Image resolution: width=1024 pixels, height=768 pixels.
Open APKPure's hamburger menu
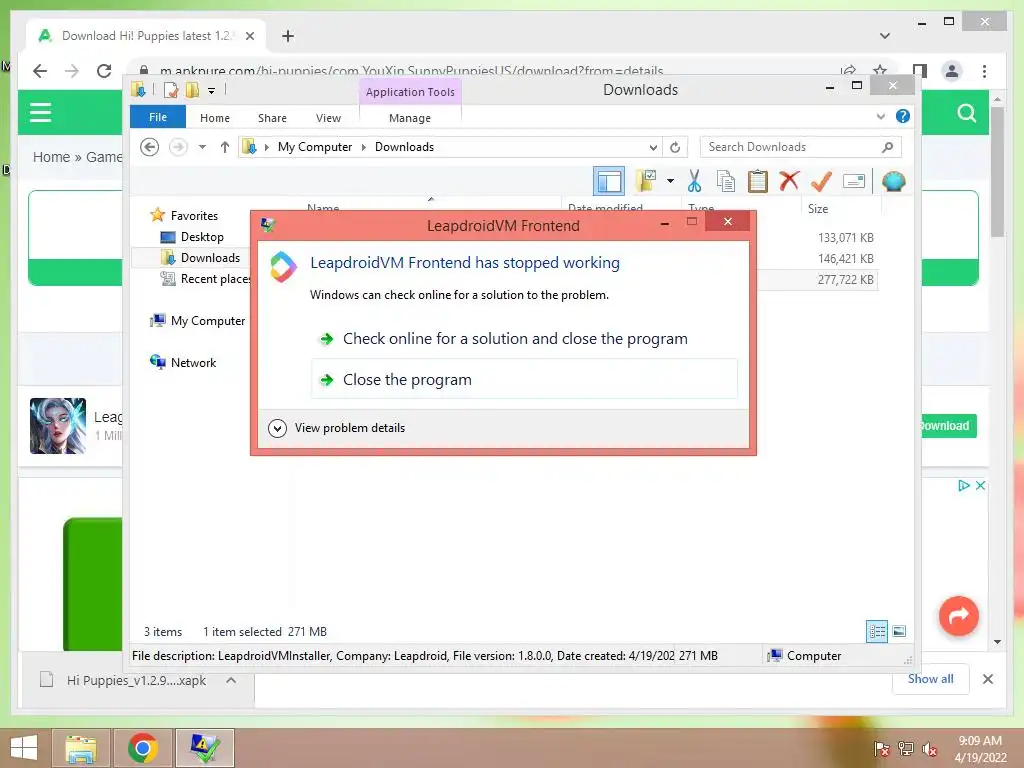click(x=40, y=112)
